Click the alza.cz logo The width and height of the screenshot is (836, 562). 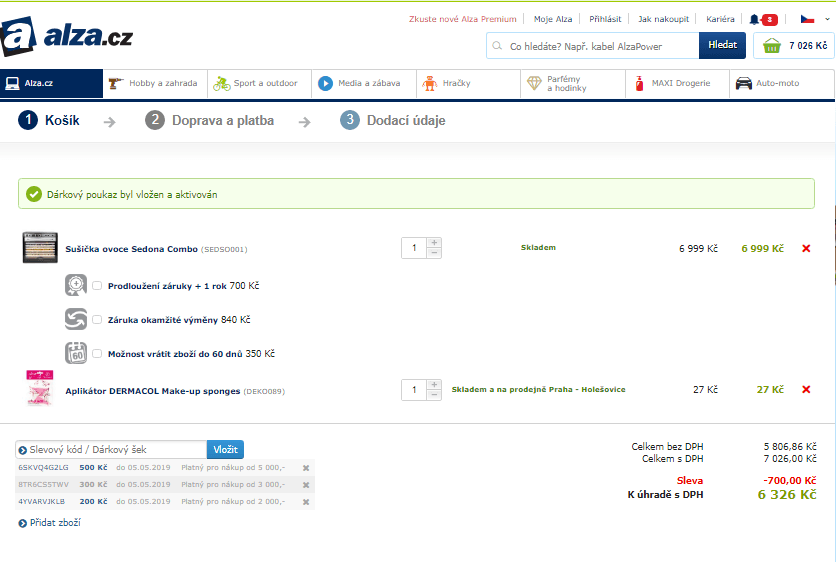pyautogui.click(x=67, y=36)
